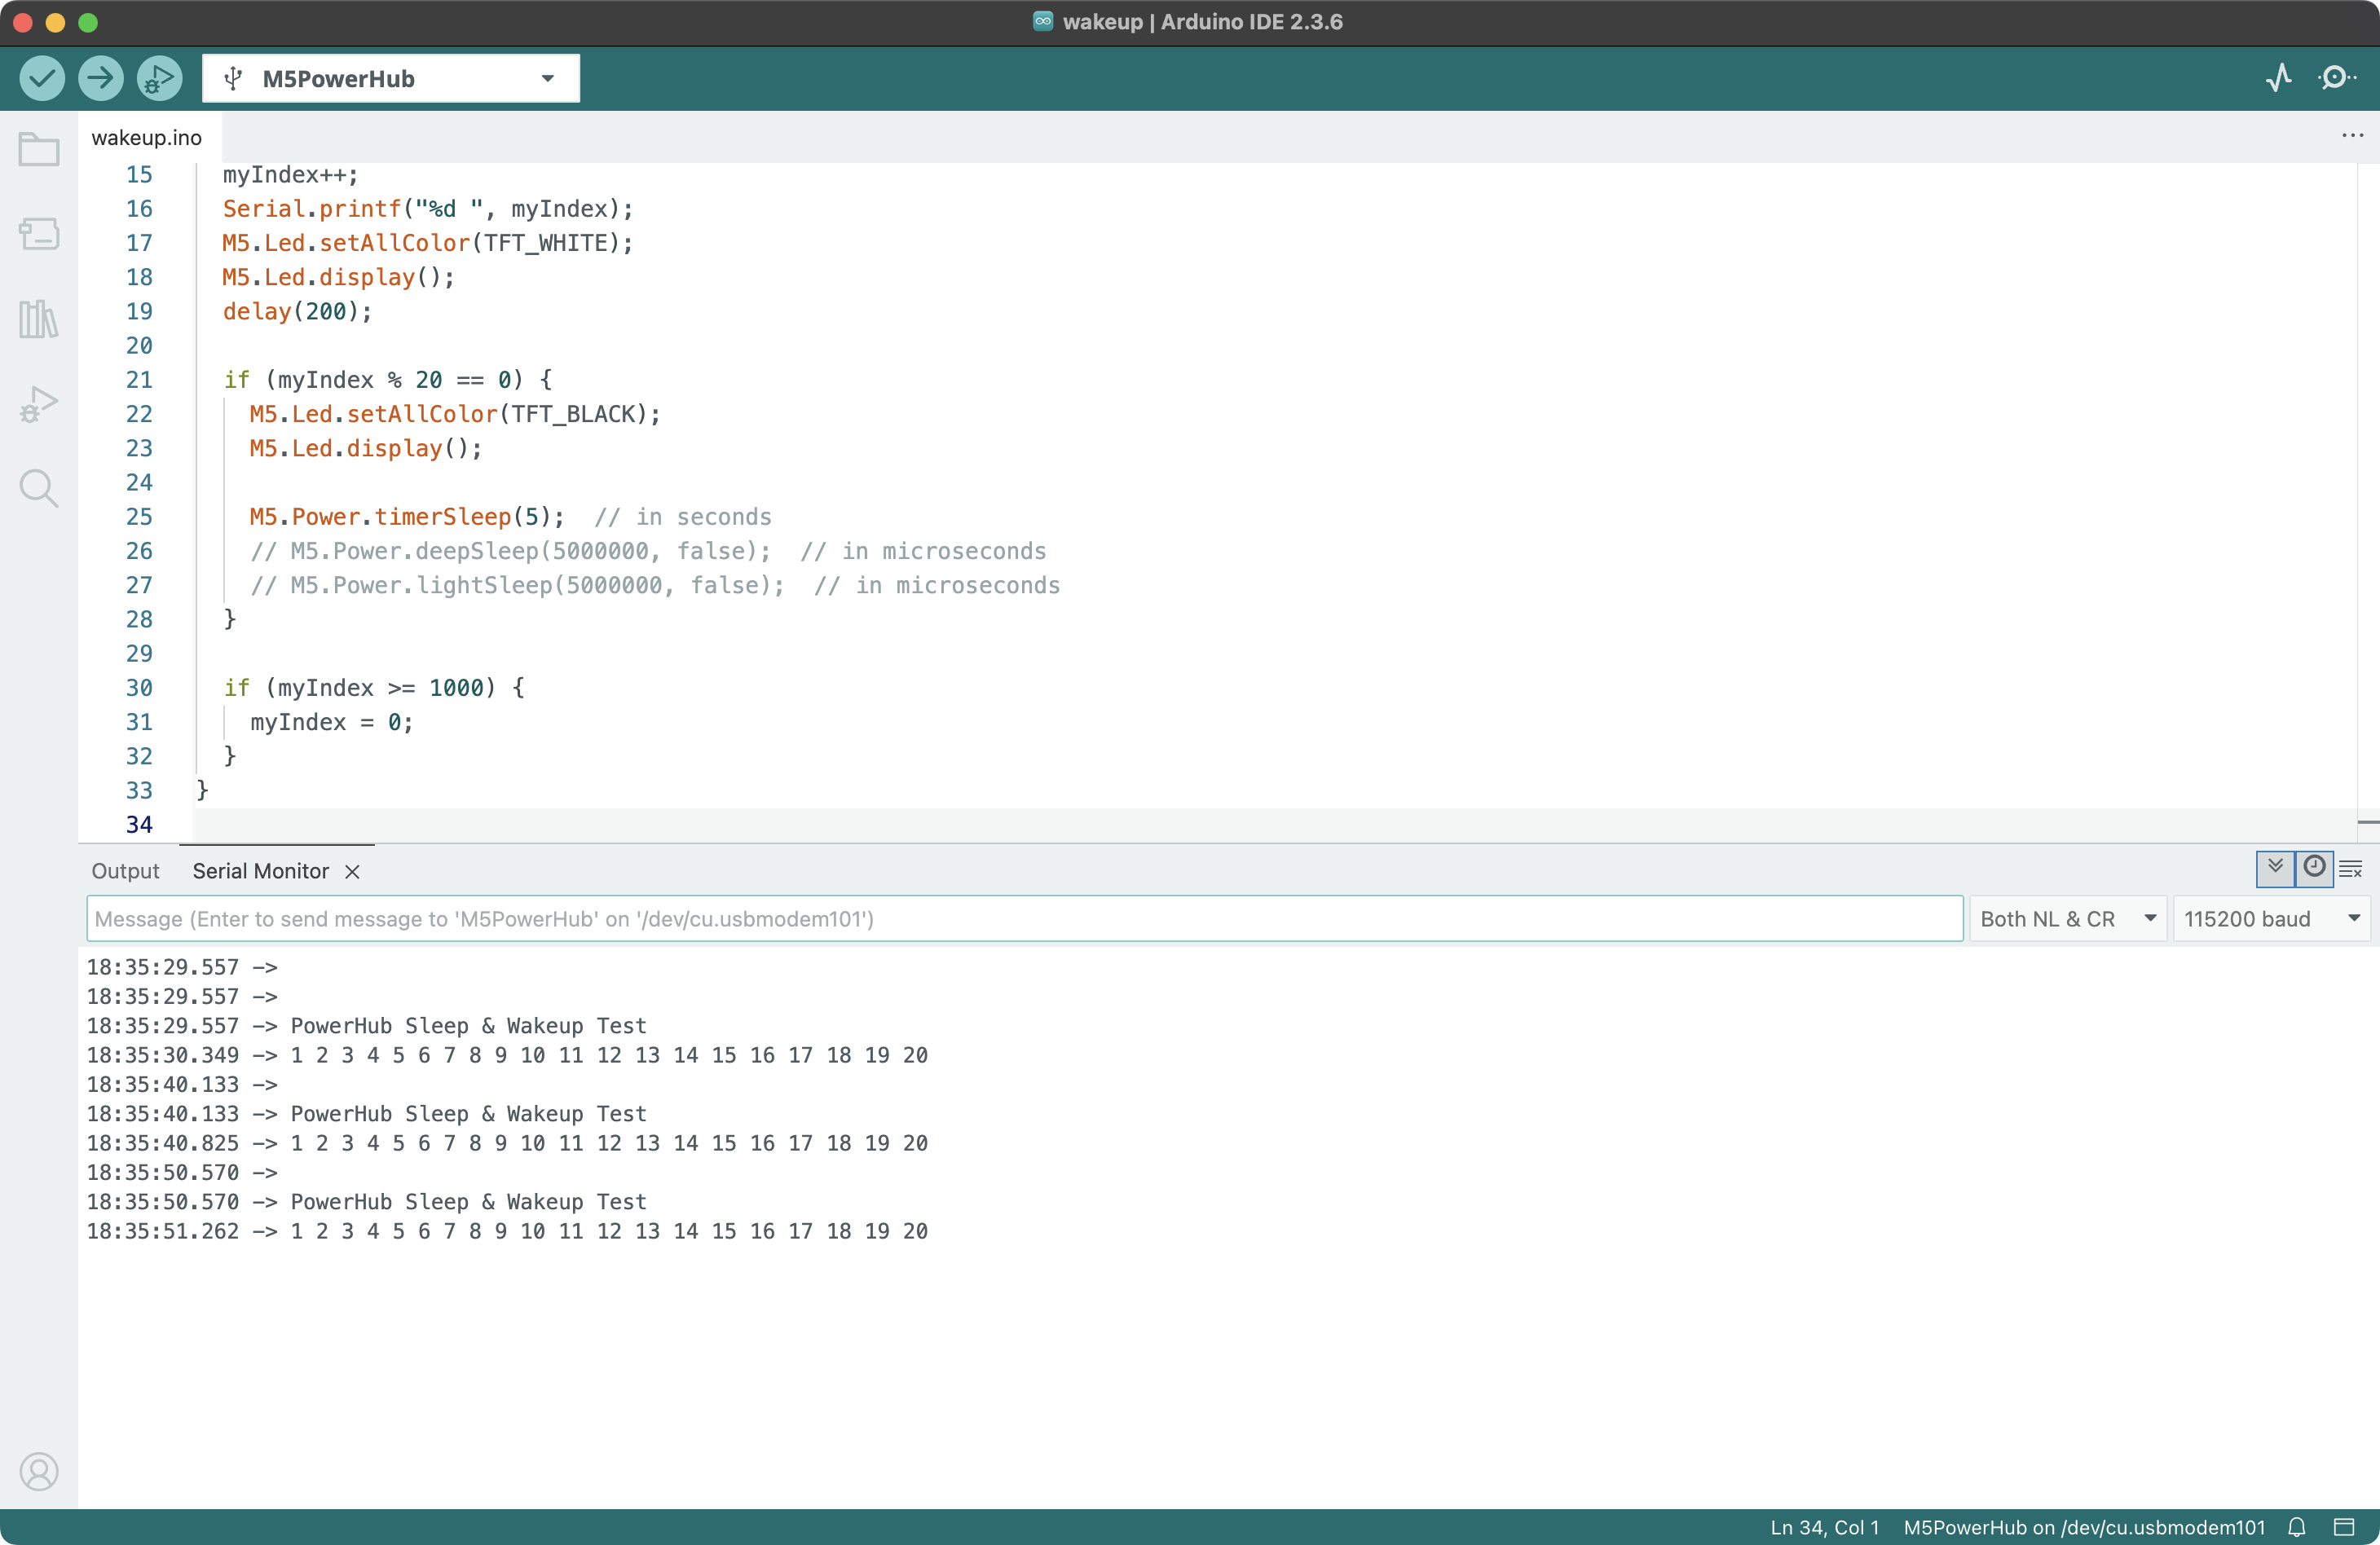Toggle bottom panel icon in status bar

click(x=2344, y=1527)
